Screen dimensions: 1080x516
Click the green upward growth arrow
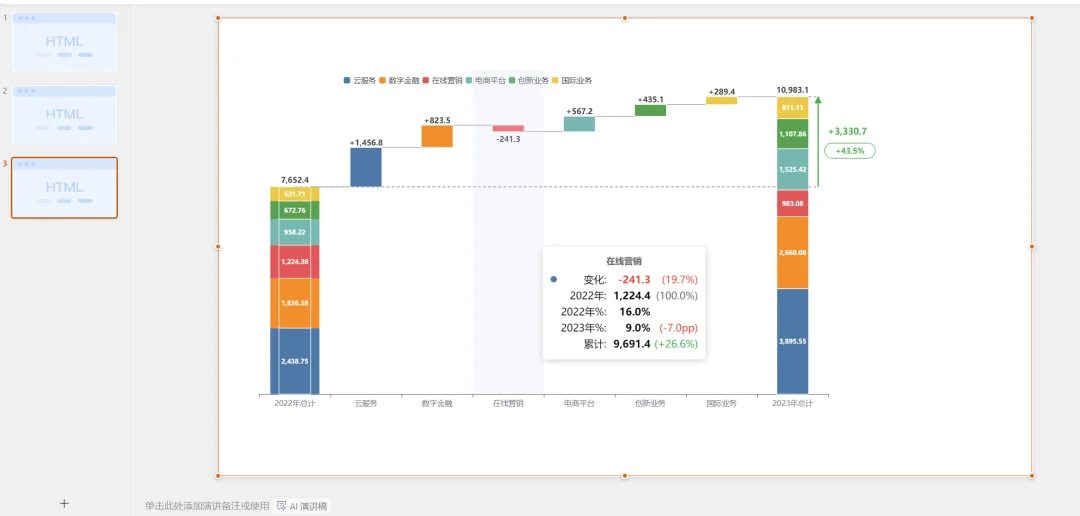pyautogui.click(x=818, y=142)
